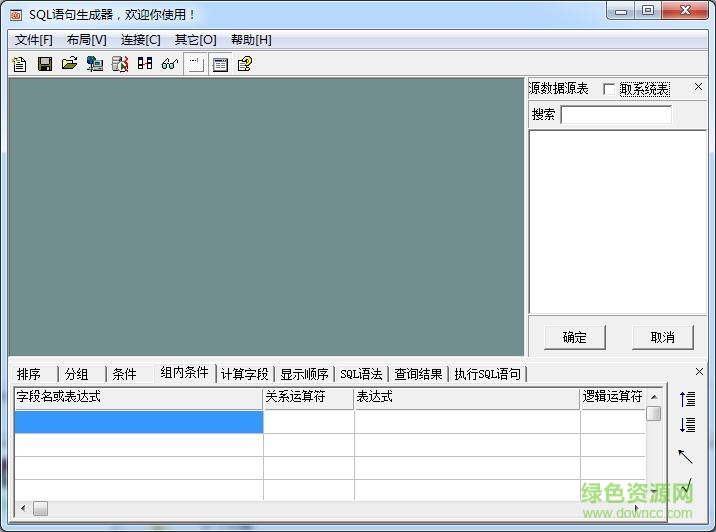The image size is (716, 532).
Task: Switch to the SQL语法 tab
Action: (361, 374)
